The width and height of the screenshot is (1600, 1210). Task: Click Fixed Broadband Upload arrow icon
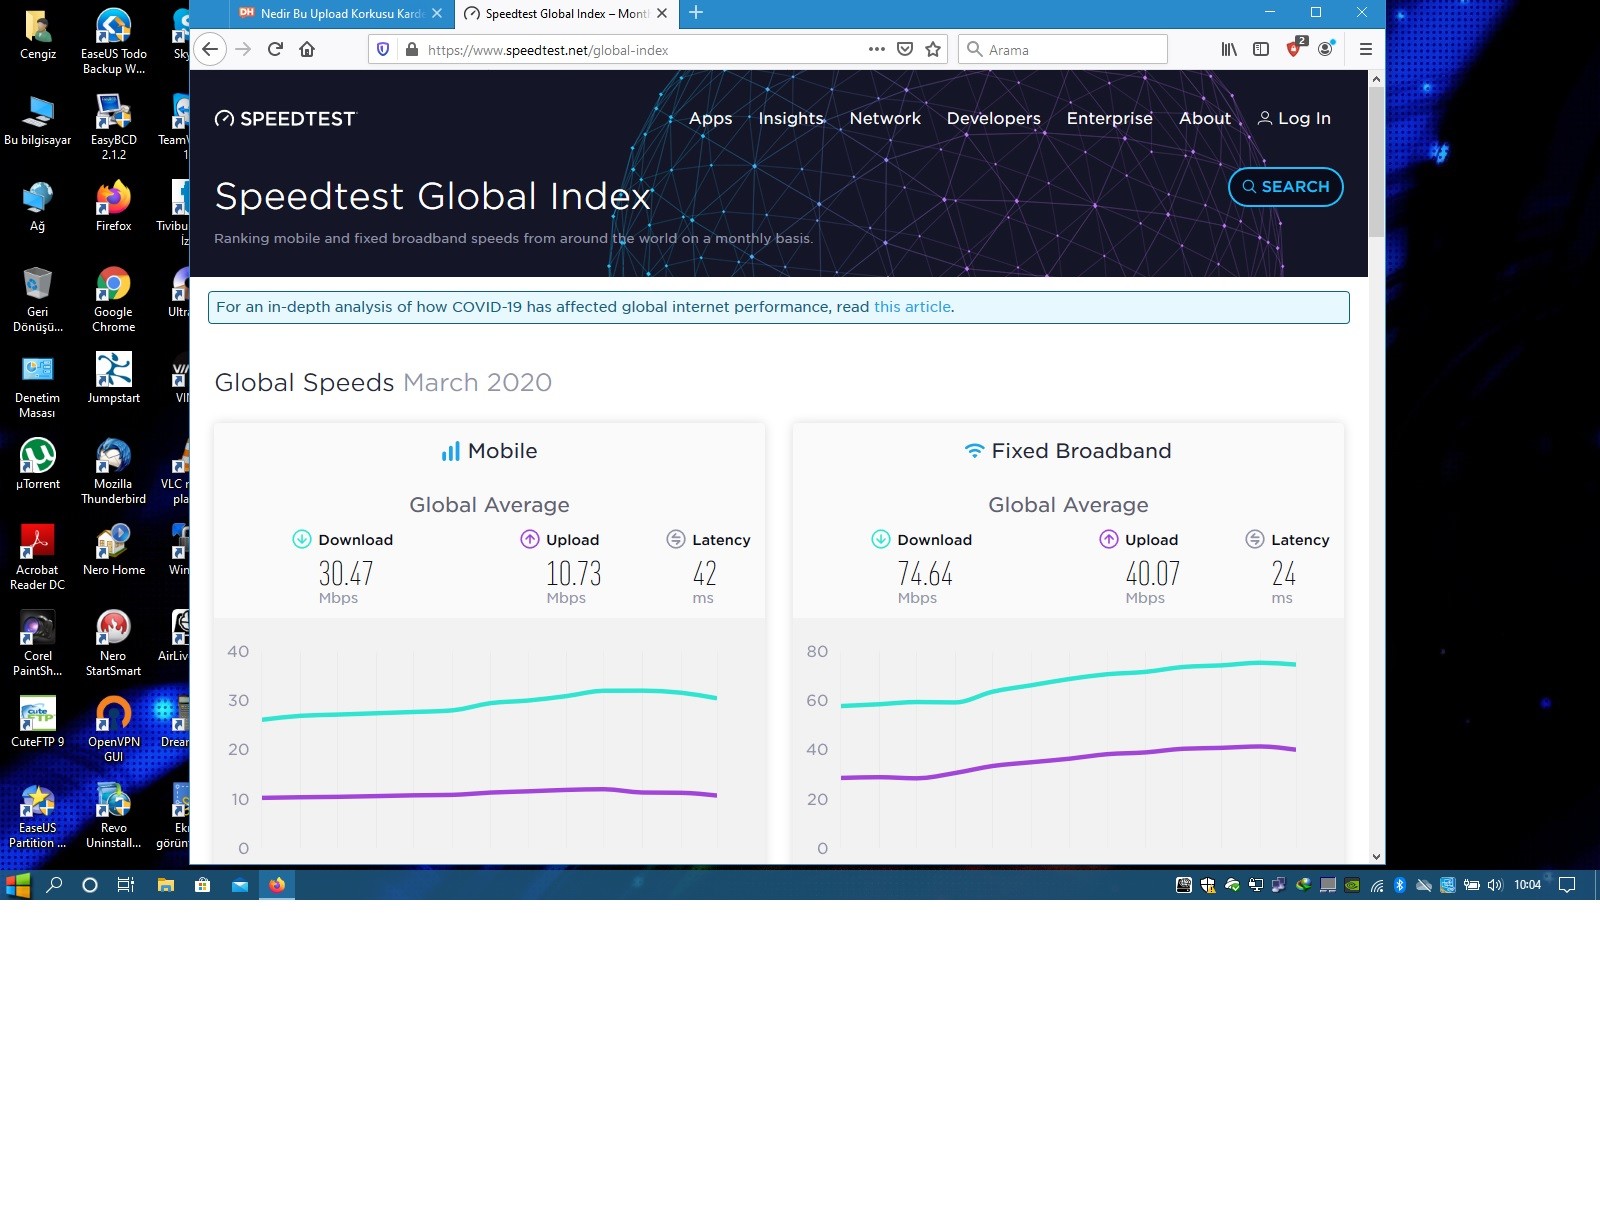coord(1109,539)
